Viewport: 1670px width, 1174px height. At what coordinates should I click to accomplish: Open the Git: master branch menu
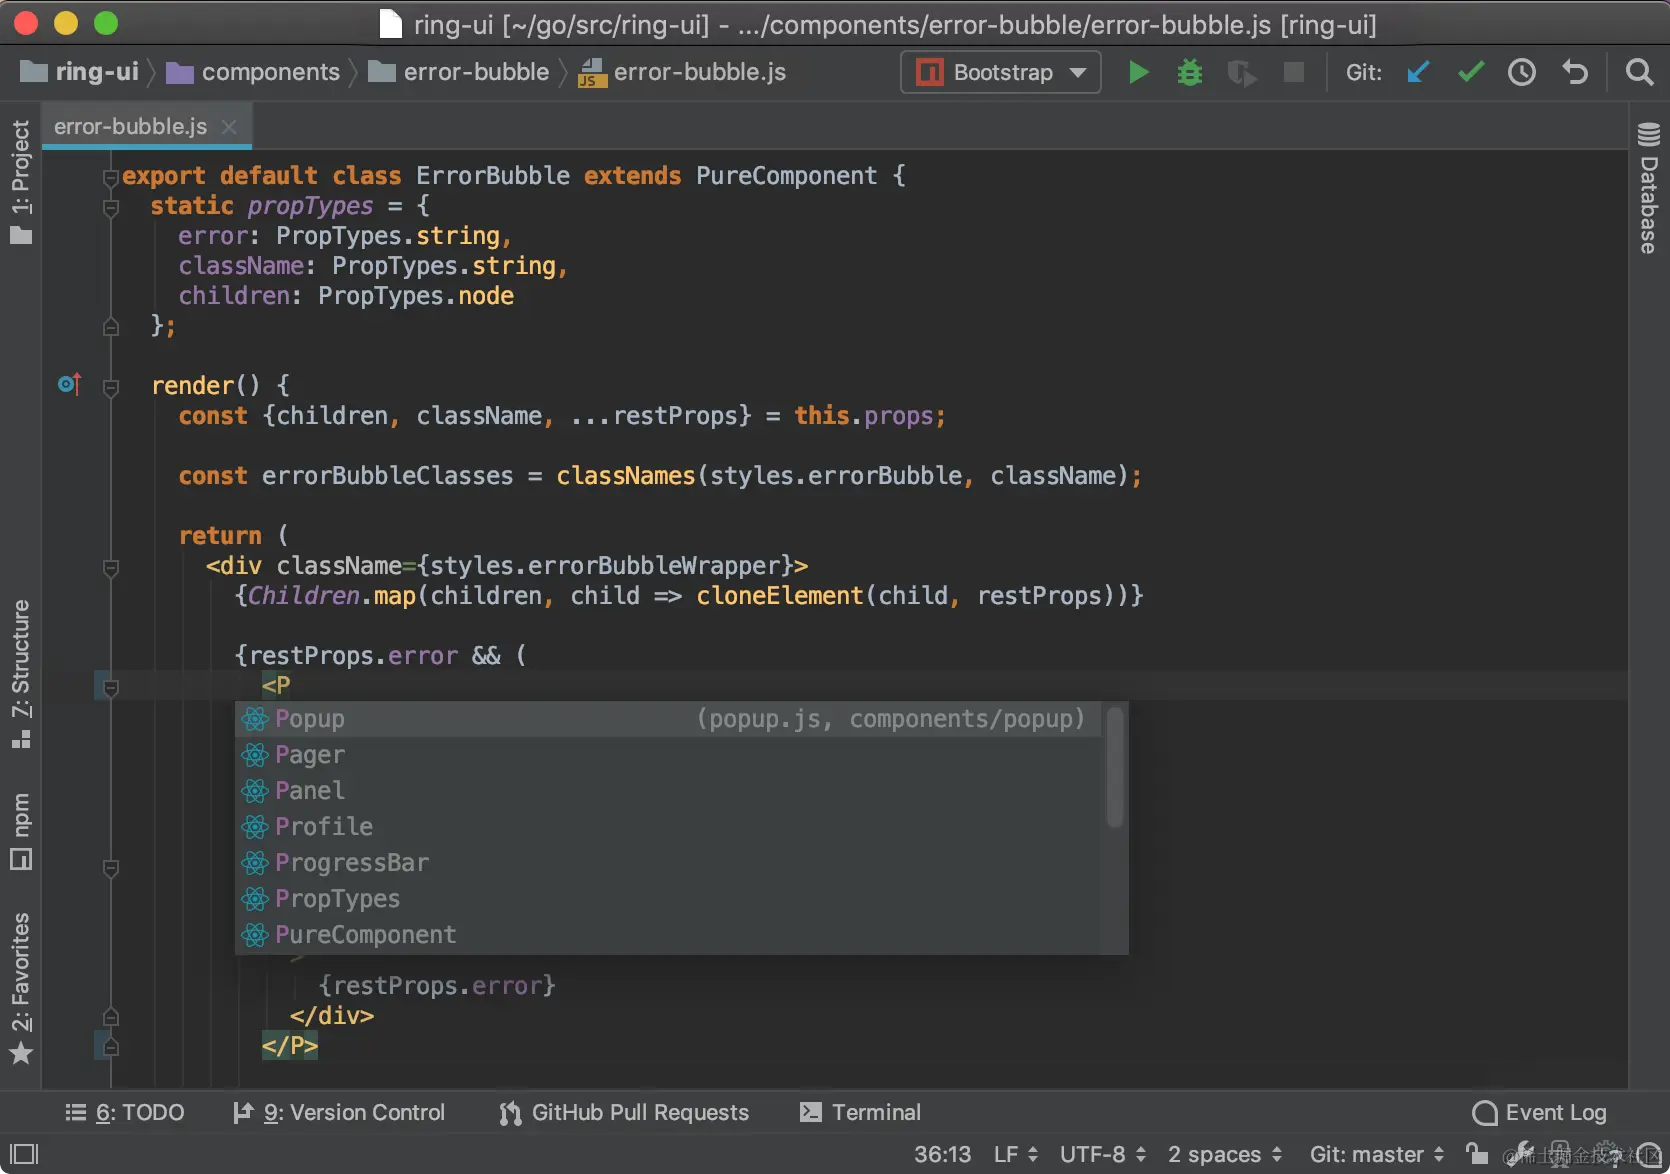(1377, 1154)
